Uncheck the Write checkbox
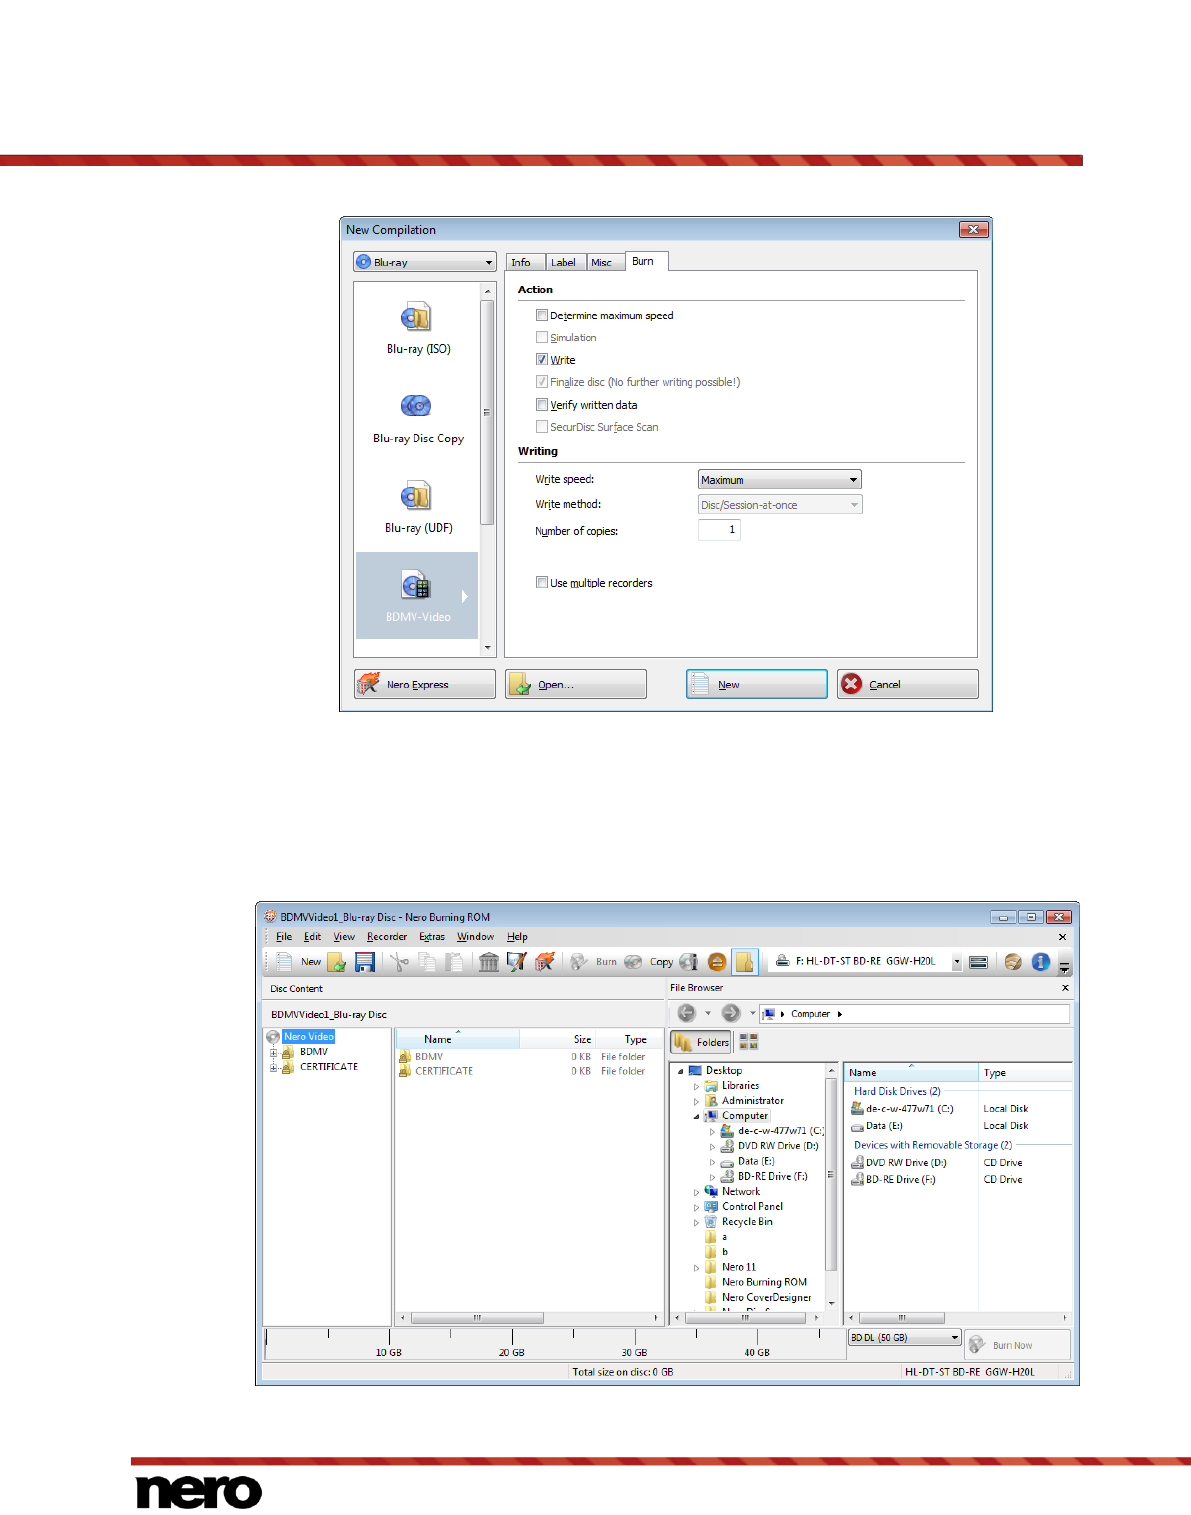Viewport: 1191px width, 1515px height. pos(542,359)
